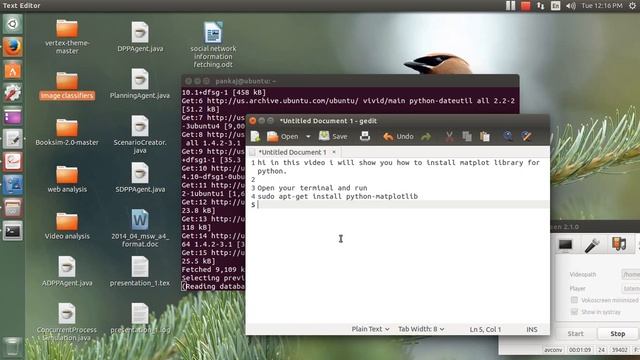Open network indicator menu
640x360 pixels.
(x=540, y=6)
